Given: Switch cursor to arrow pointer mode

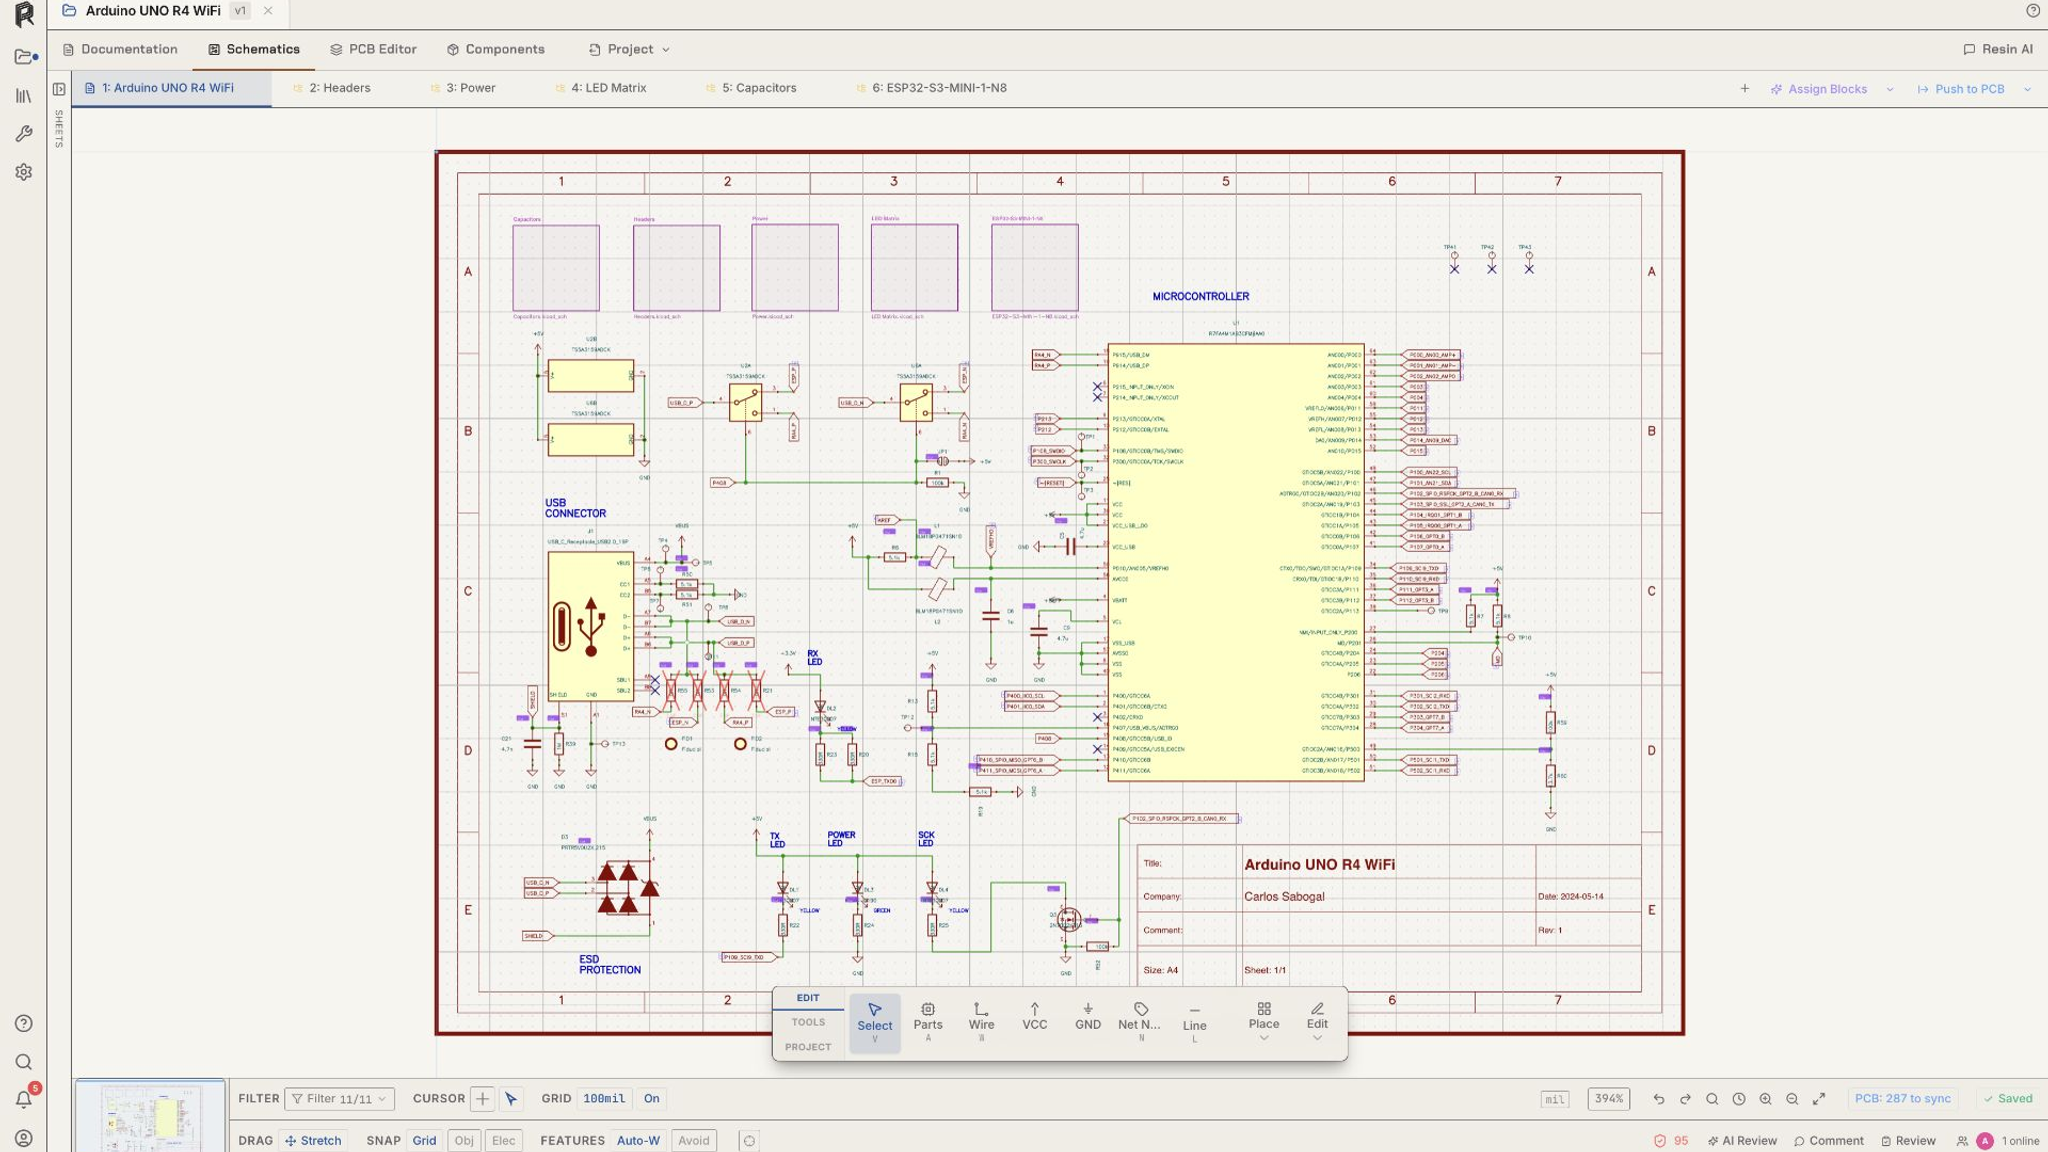Looking at the screenshot, I should coord(511,1099).
